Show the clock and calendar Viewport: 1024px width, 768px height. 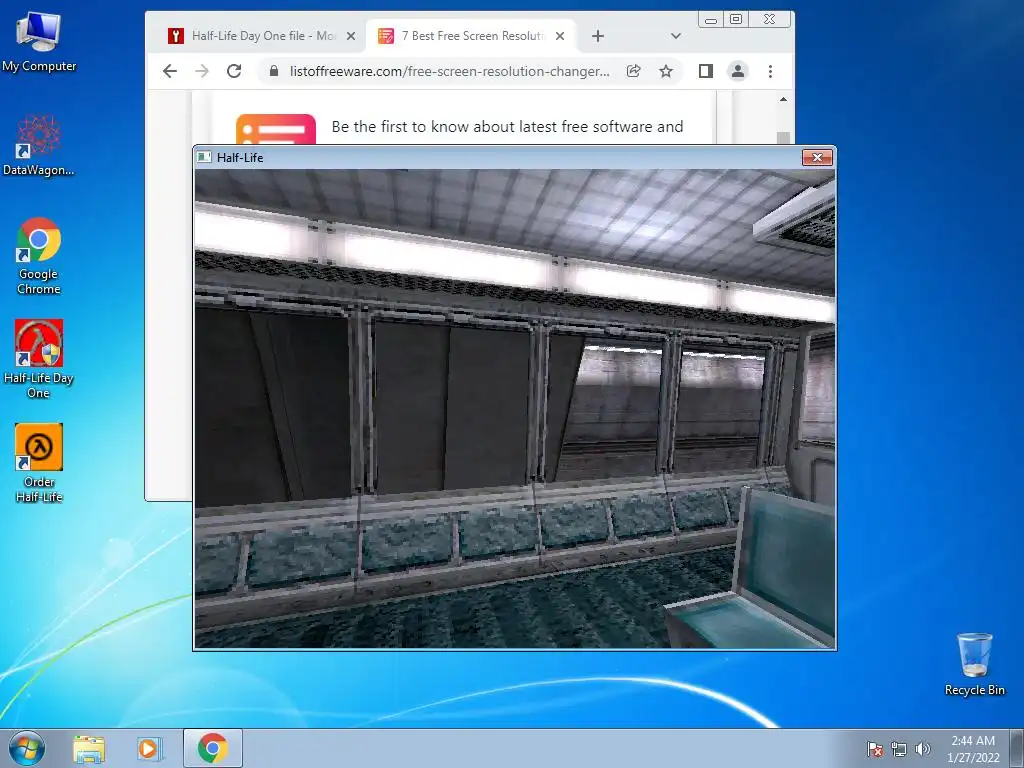973,749
